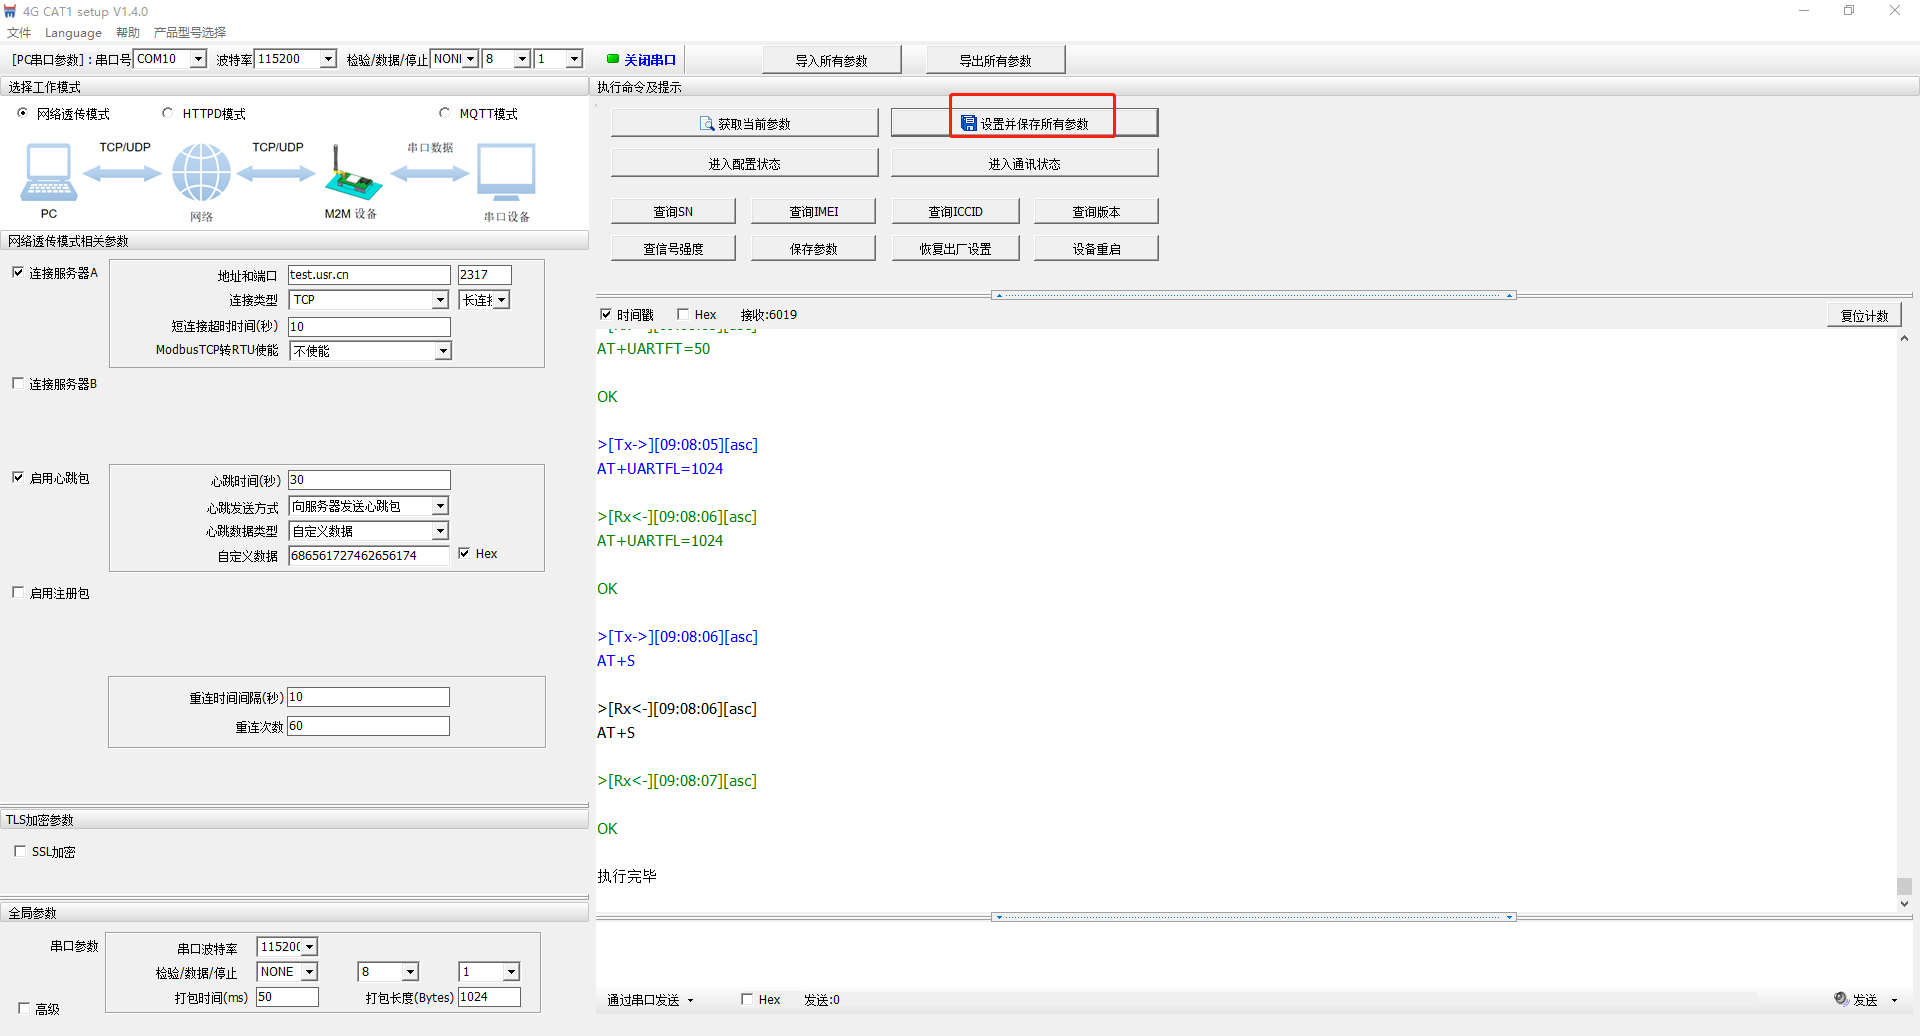Viewport: 1920px width, 1036px height.
Task: Click the serial device monitor icon
Action: coord(506,172)
